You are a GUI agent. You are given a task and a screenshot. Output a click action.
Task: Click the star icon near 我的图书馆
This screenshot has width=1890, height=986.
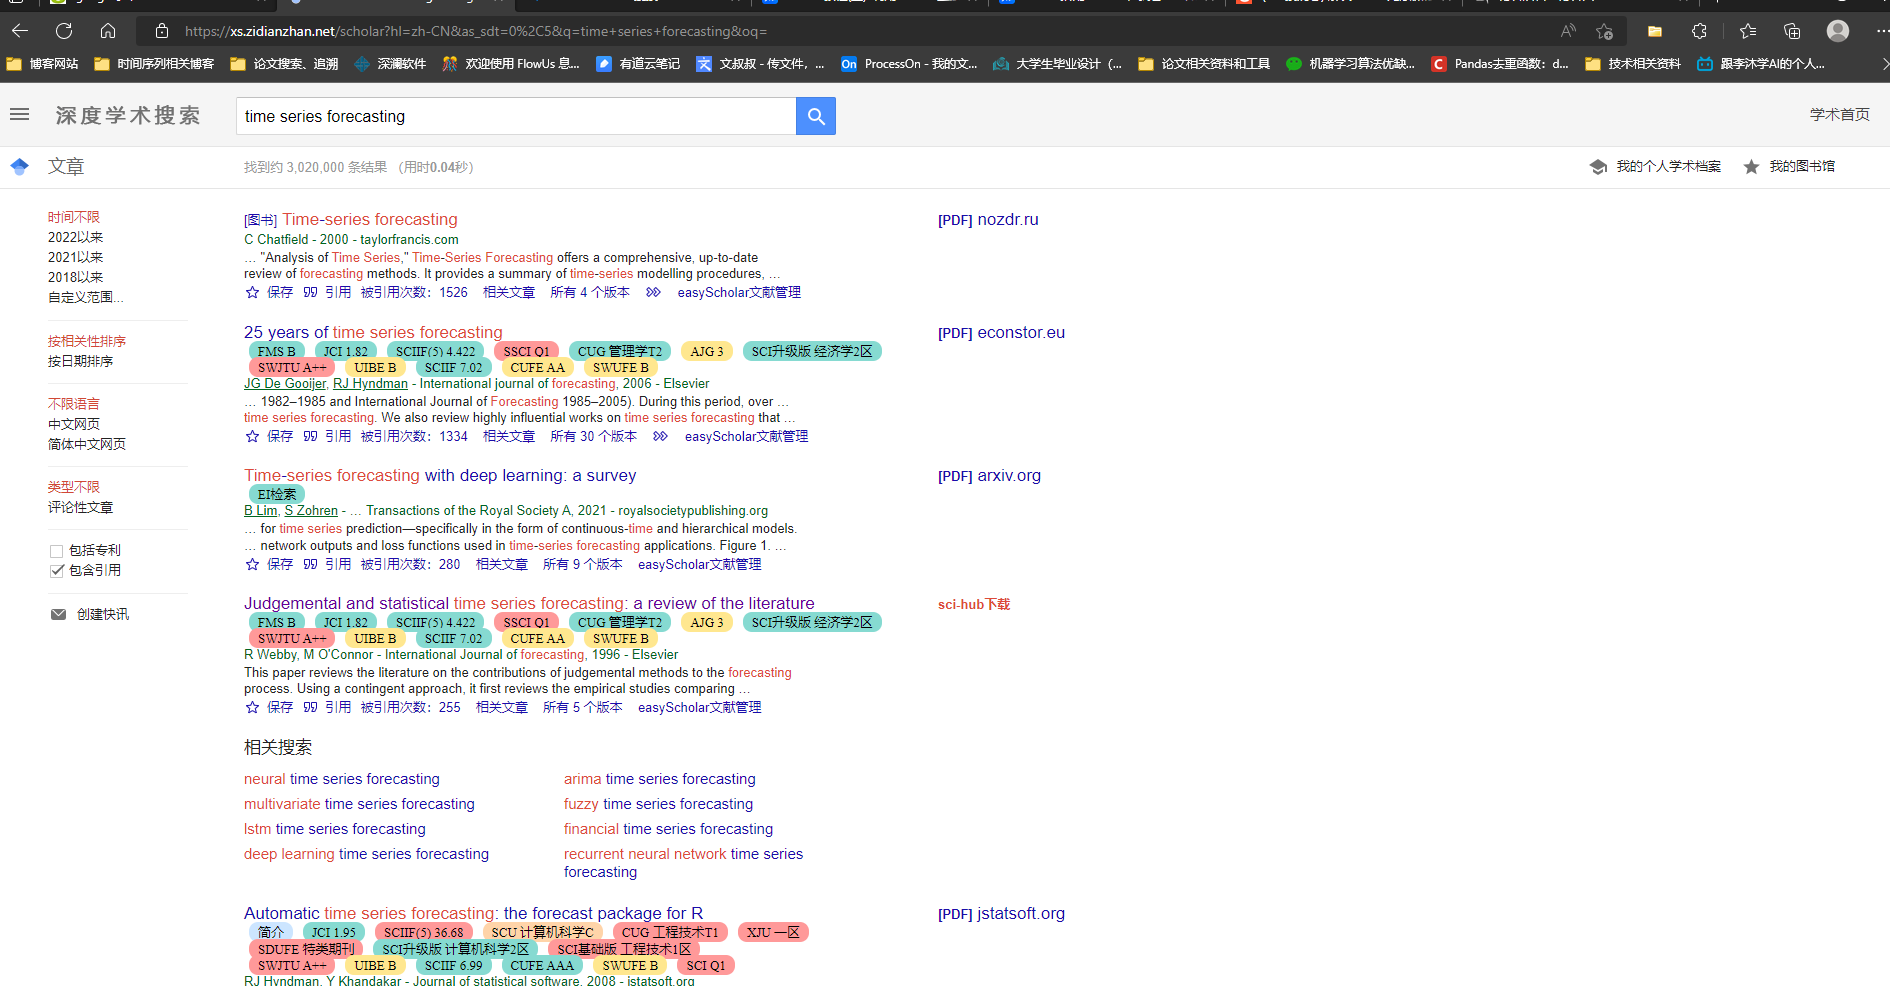[1751, 167]
